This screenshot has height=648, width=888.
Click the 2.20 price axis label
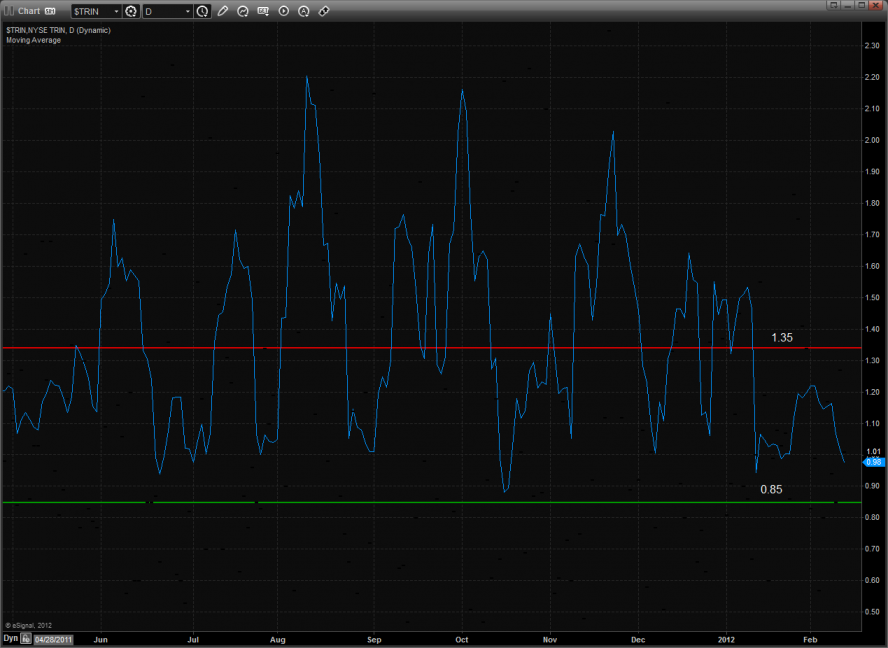pyautogui.click(x=872, y=77)
